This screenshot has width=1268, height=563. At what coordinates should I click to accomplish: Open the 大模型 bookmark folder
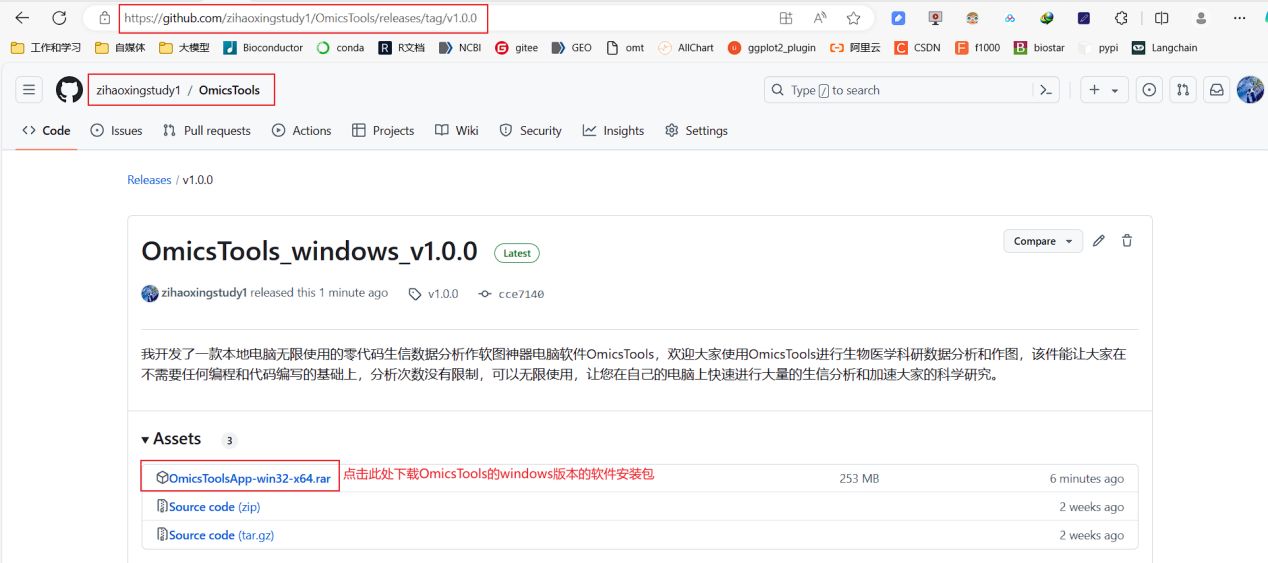(x=185, y=47)
